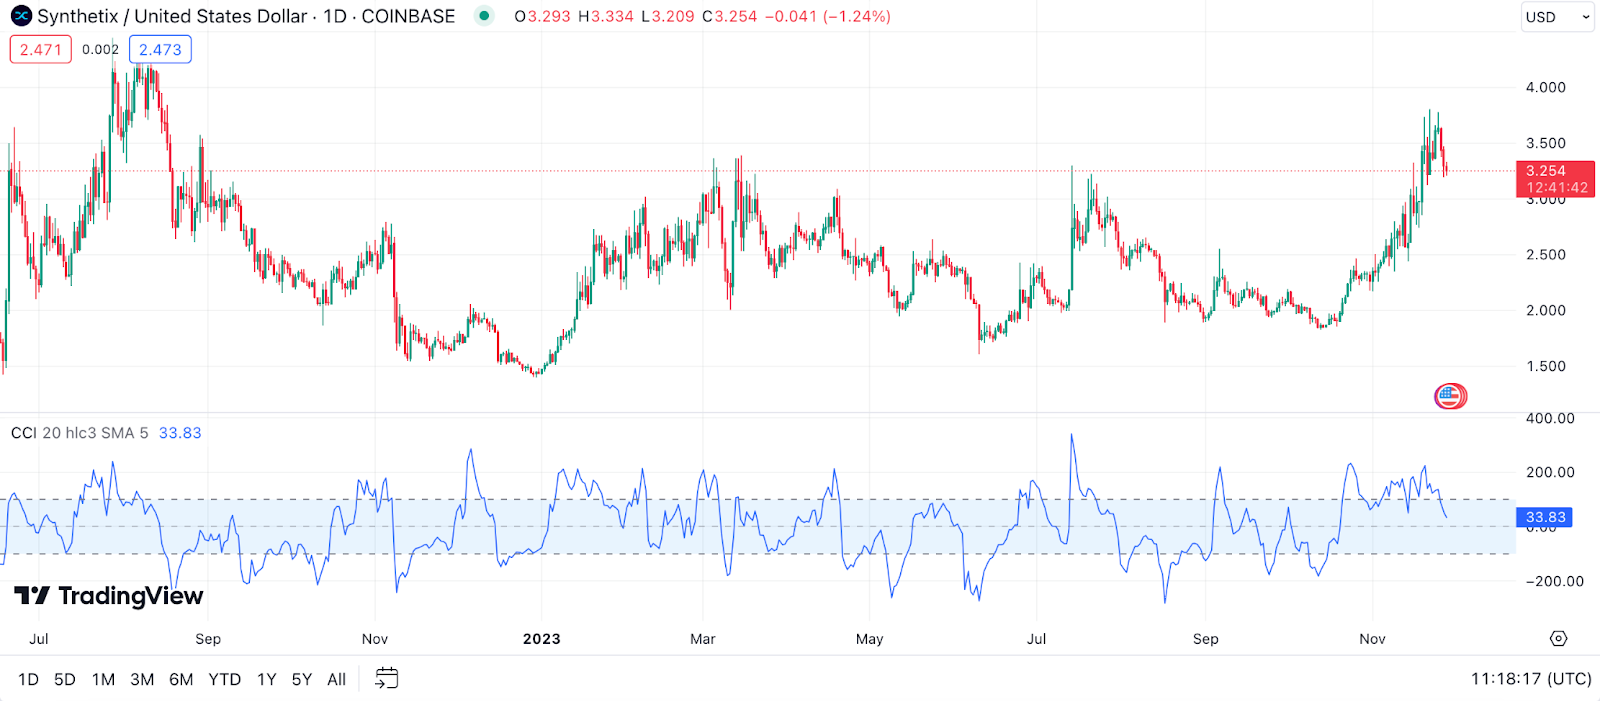This screenshot has height=701, width=1600.
Task: Click the current price label 3.254
Action: (1546, 171)
